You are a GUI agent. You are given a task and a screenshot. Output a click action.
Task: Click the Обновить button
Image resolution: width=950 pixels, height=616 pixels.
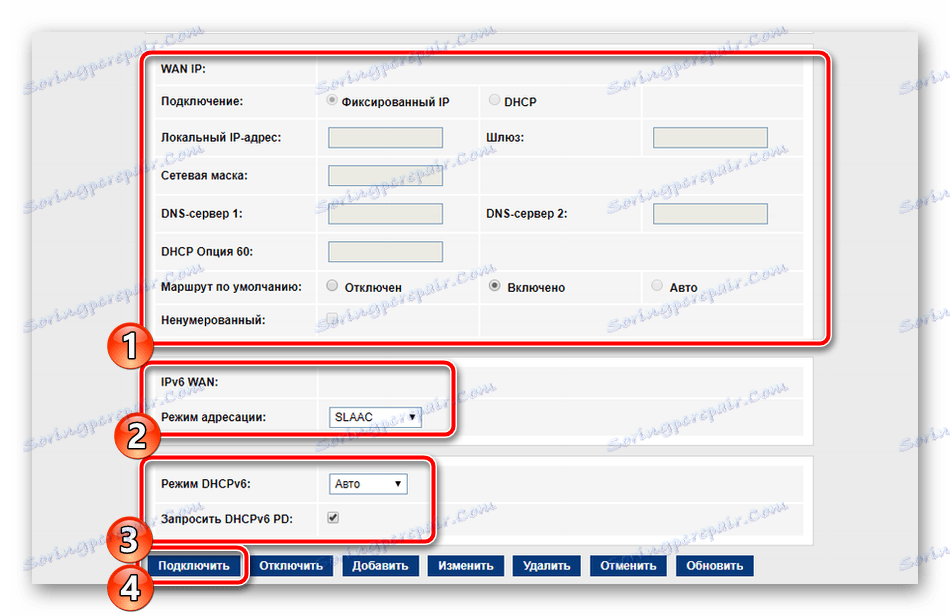715,566
